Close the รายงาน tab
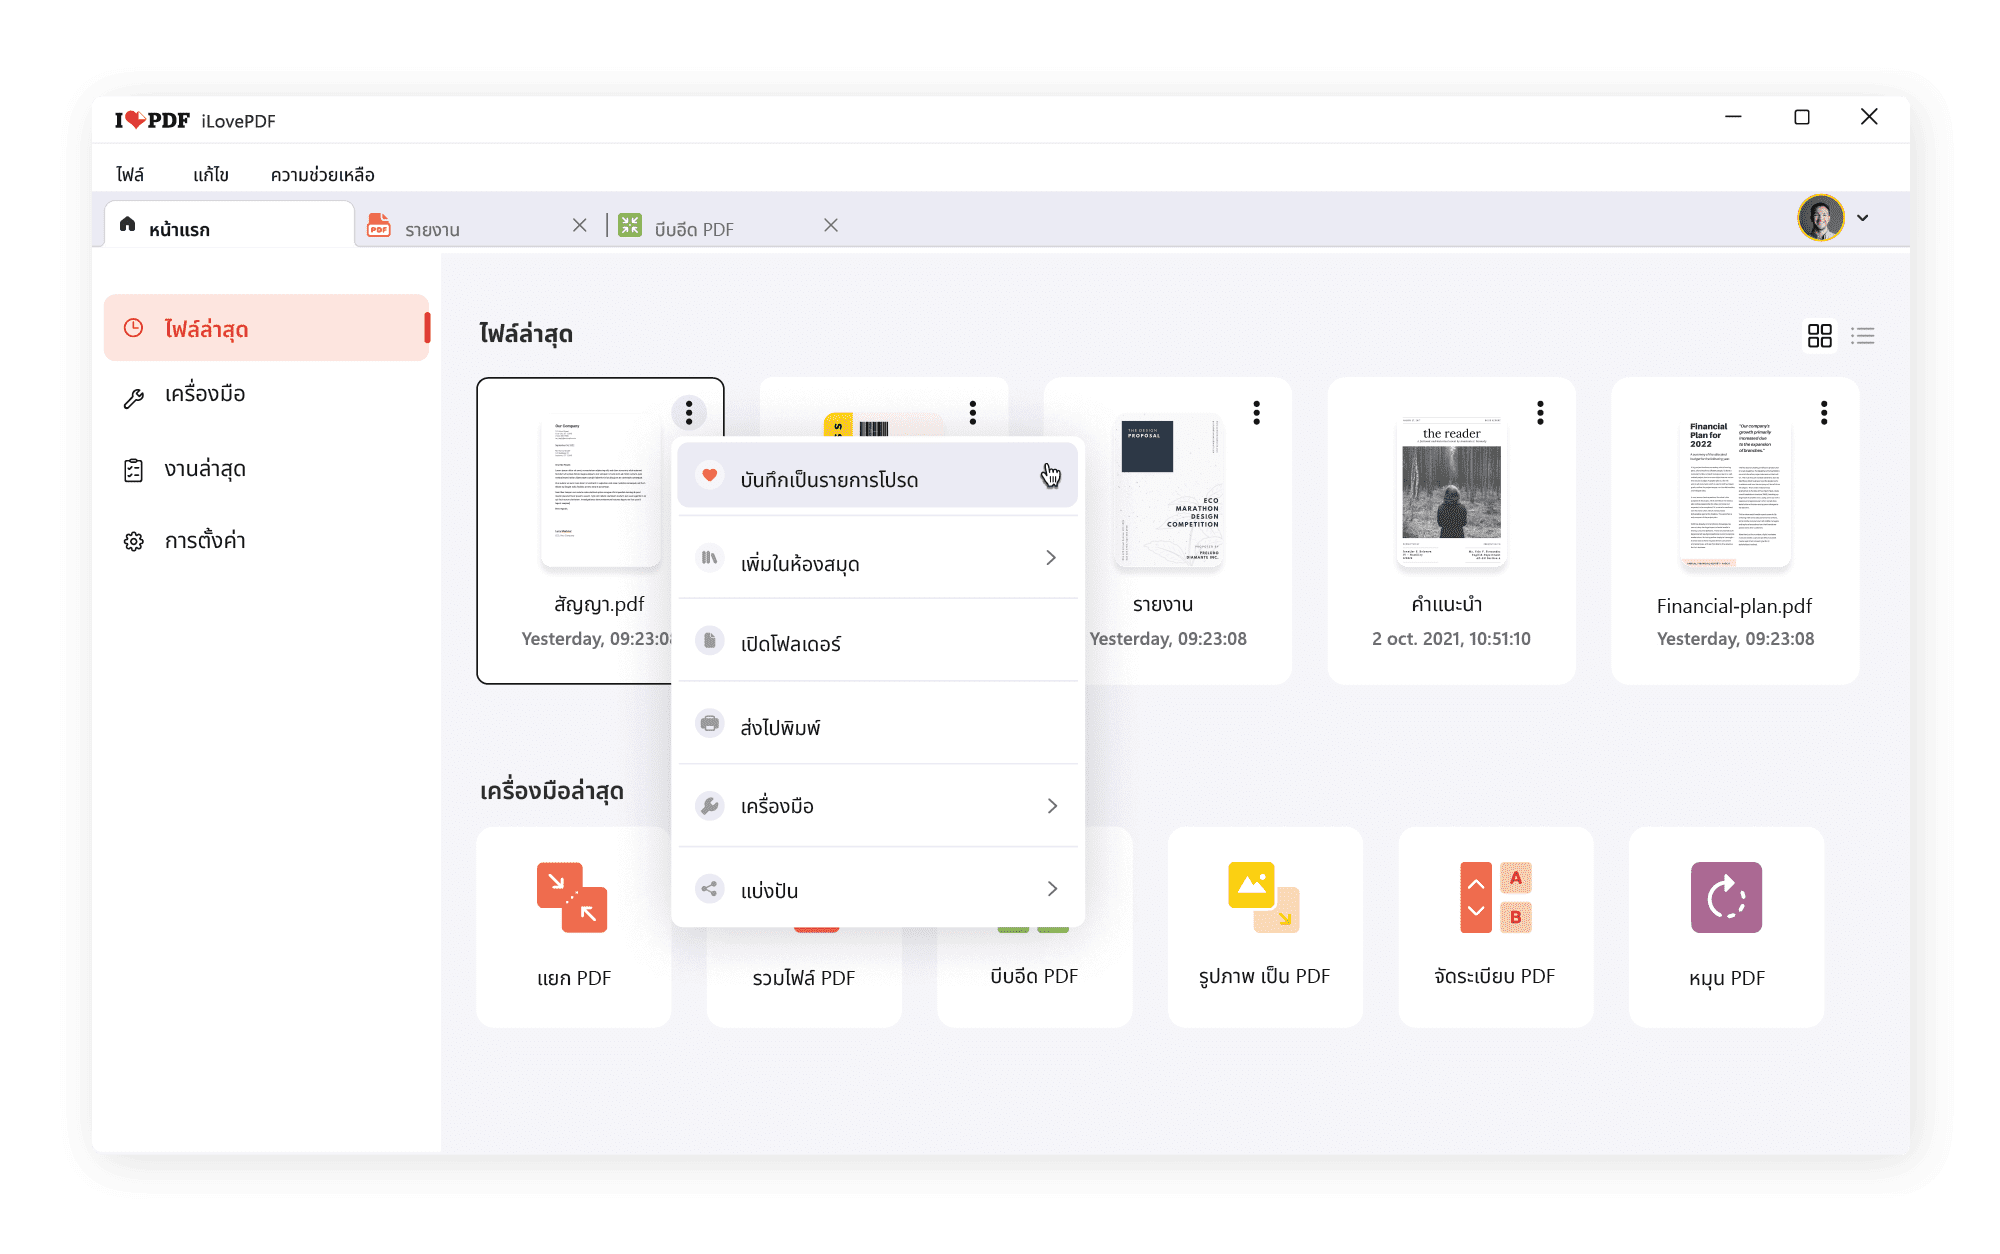The width and height of the screenshot is (2000, 1254). 580,225
